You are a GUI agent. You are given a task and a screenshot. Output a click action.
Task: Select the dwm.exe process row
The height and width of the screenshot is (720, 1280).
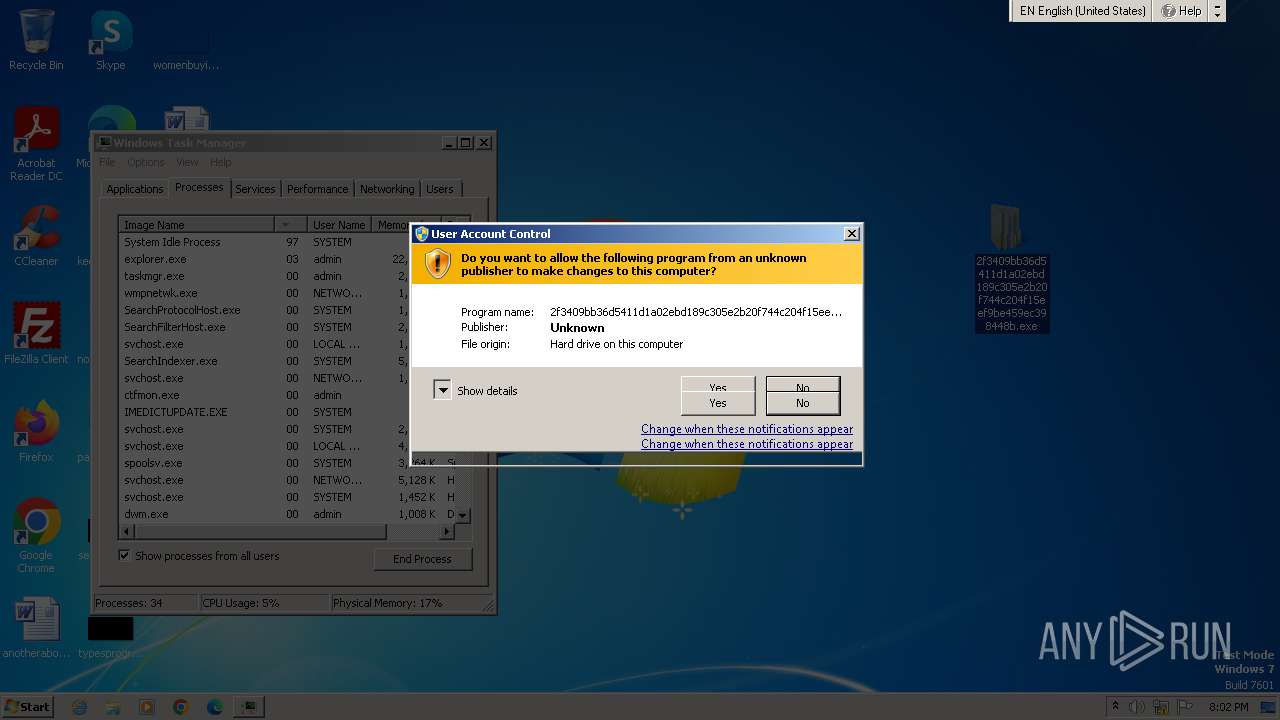(286, 514)
